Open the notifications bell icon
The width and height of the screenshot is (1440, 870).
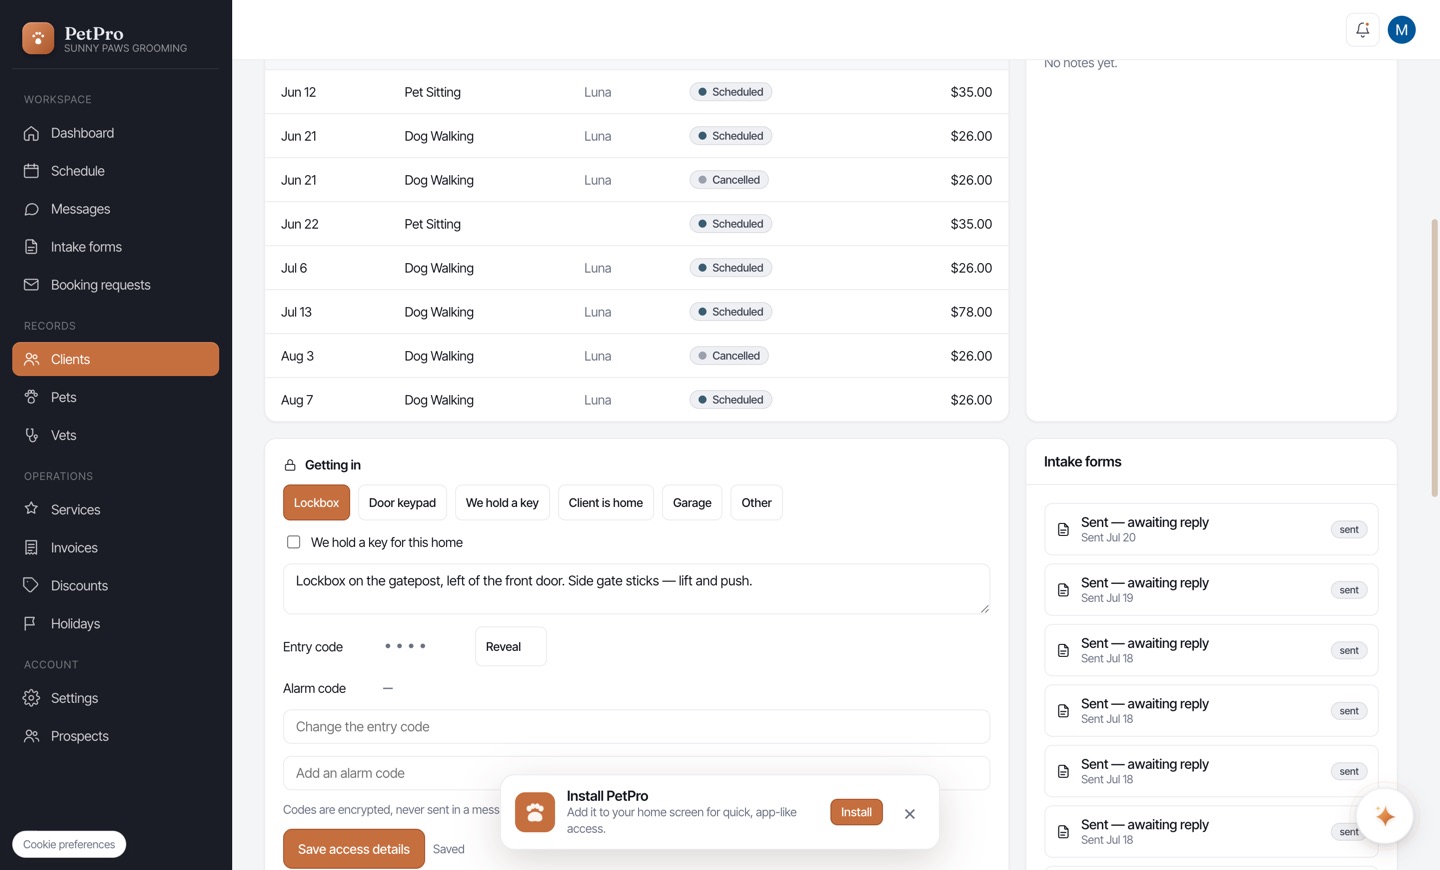pos(1362,30)
